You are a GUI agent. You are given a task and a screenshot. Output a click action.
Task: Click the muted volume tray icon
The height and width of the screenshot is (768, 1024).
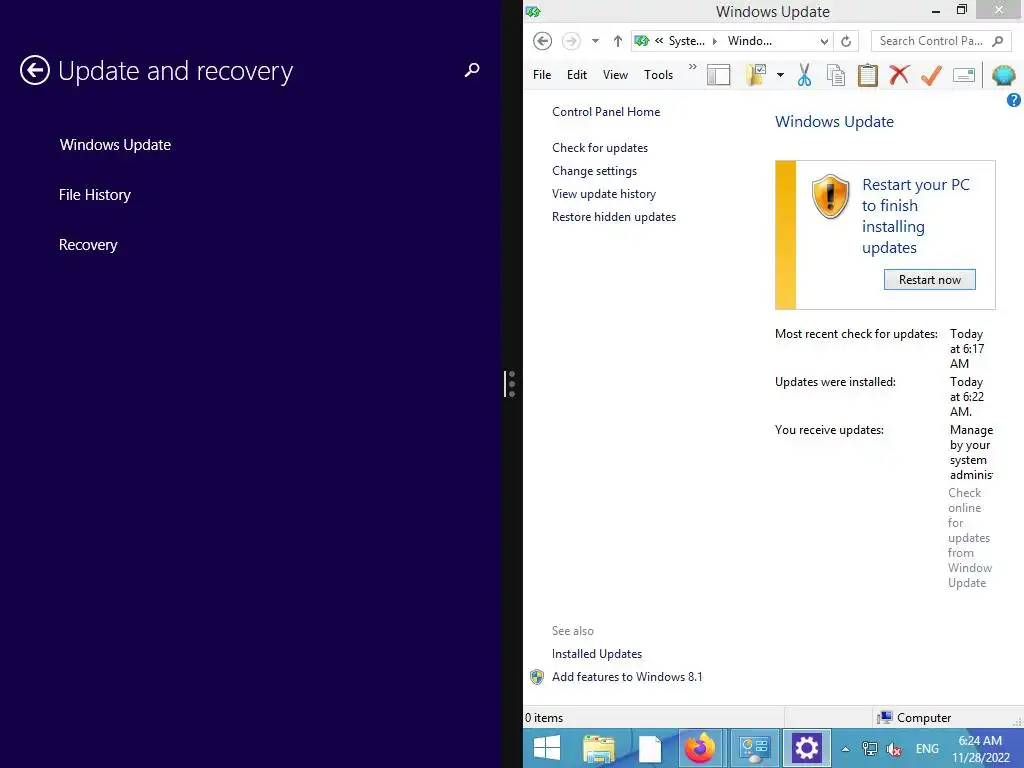click(894, 749)
